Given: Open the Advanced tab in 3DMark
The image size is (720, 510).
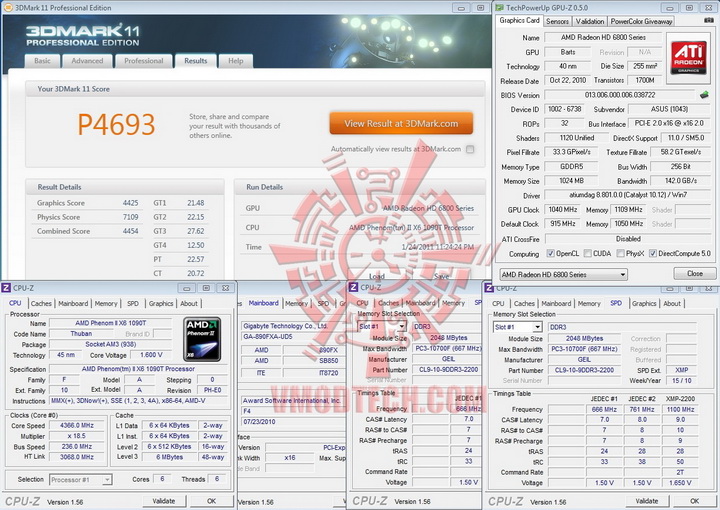Looking at the screenshot, I should (x=87, y=61).
